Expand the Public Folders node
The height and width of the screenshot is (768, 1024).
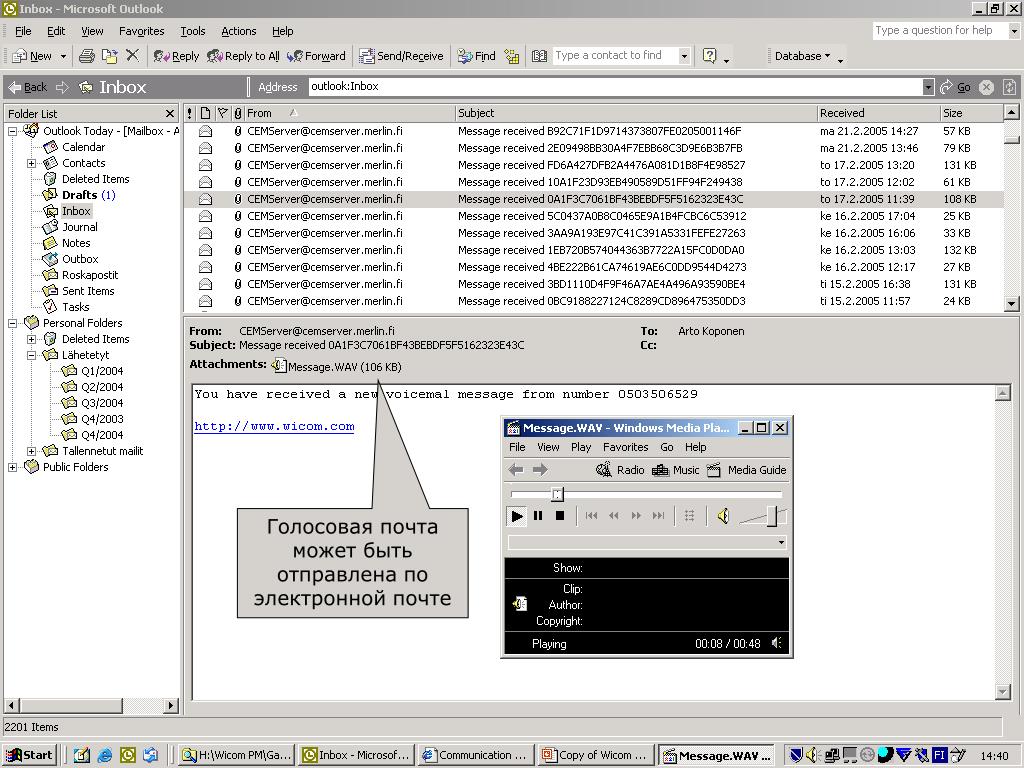(x=12, y=467)
